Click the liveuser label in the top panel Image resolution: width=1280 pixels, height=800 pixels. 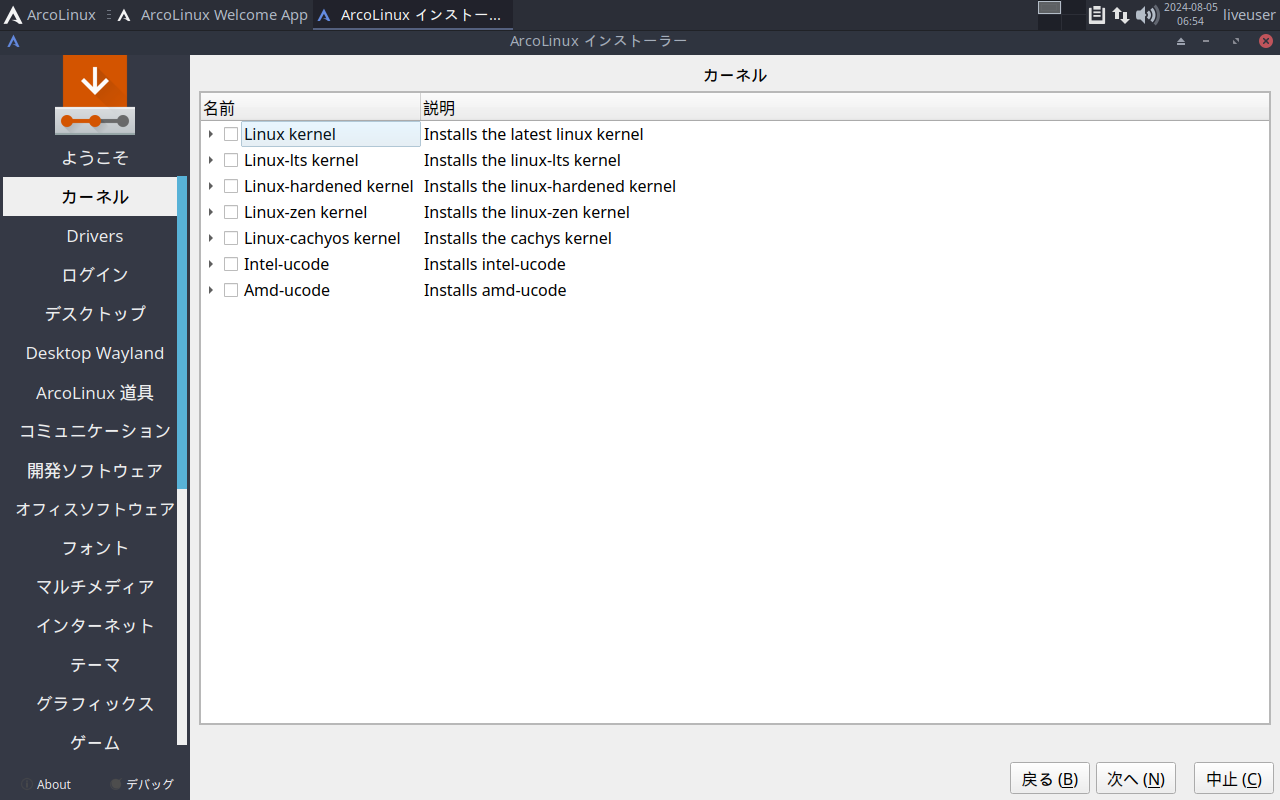click(x=1249, y=15)
